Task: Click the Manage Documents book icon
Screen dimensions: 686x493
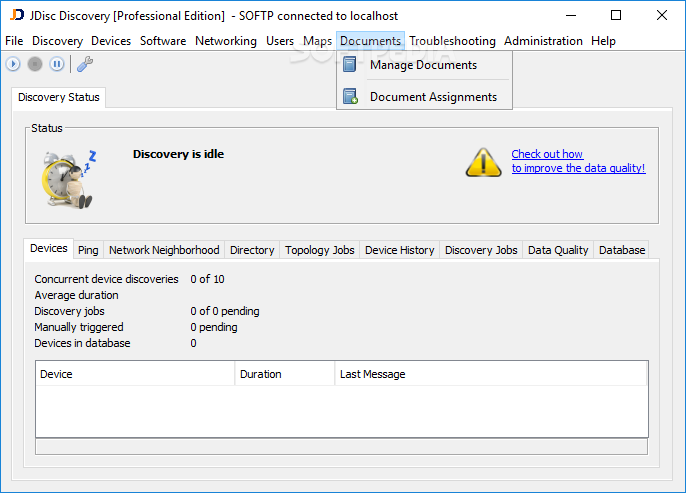Action: (x=350, y=65)
